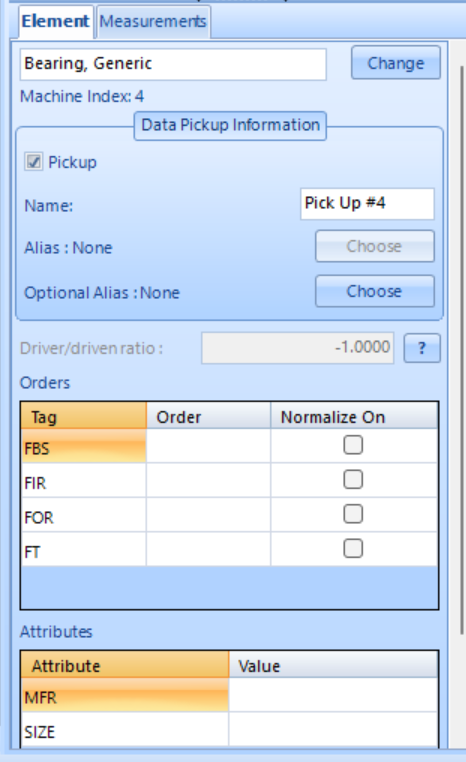Viewport: 466px width, 762px height.
Task: Select the Element tab
Action: point(55,21)
